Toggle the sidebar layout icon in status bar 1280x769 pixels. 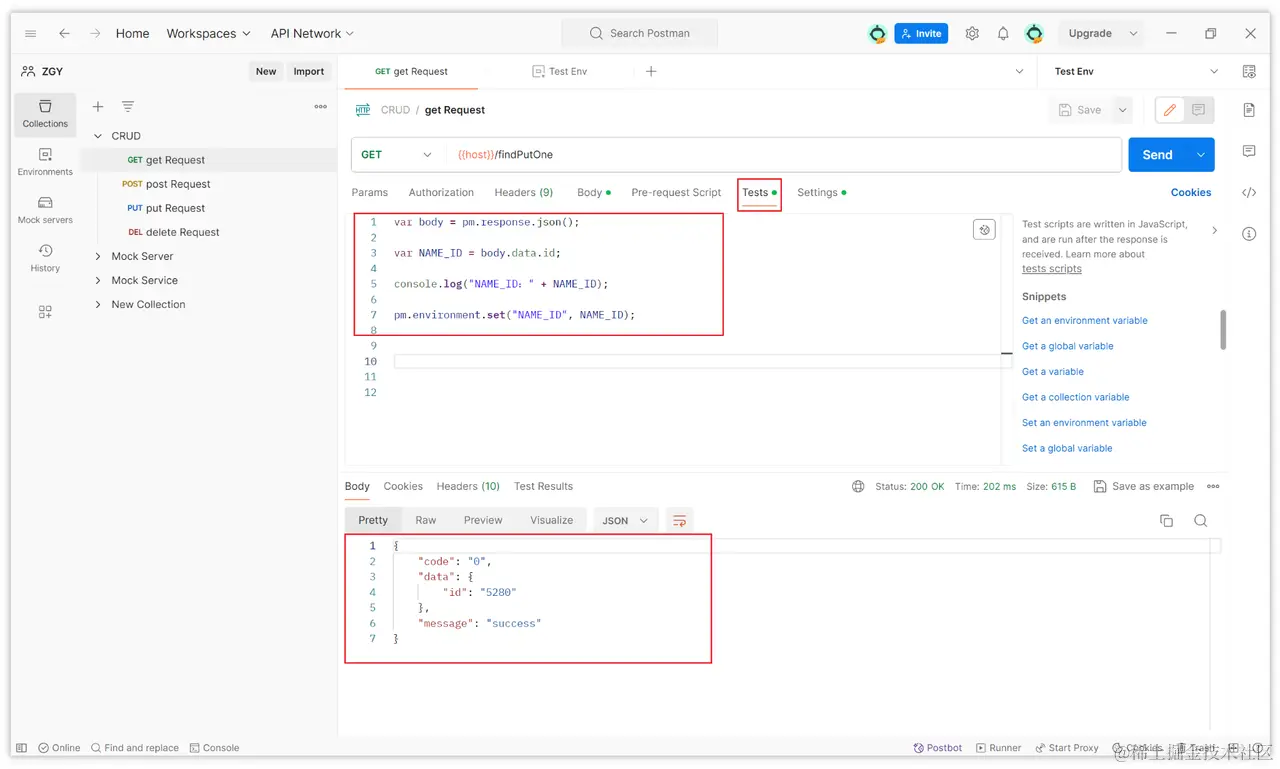(x=22, y=748)
